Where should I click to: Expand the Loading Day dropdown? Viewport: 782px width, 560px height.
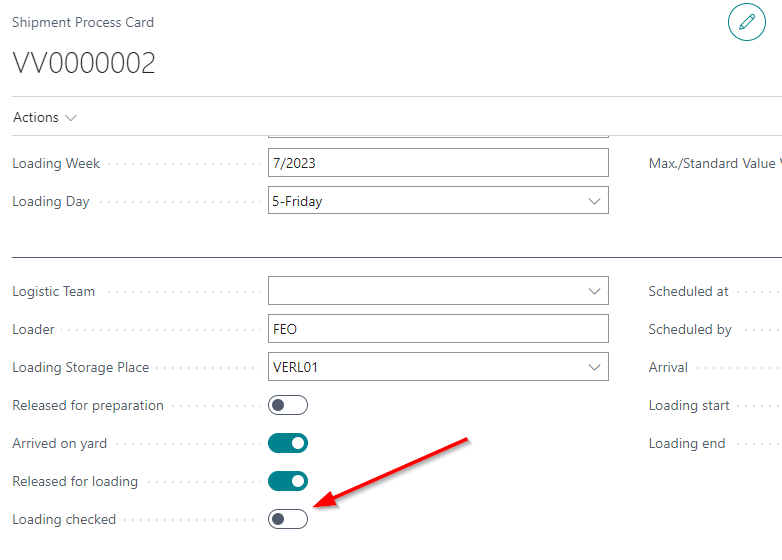pos(595,201)
